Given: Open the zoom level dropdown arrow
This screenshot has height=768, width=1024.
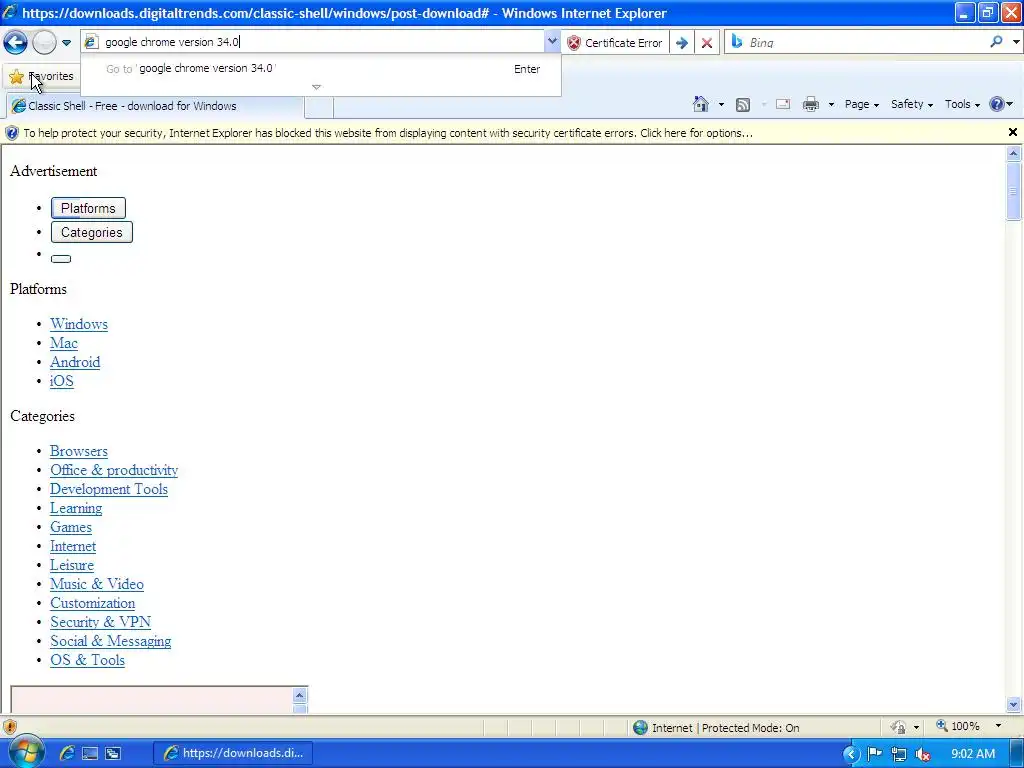Looking at the screenshot, I should pyautogui.click(x=998, y=726).
